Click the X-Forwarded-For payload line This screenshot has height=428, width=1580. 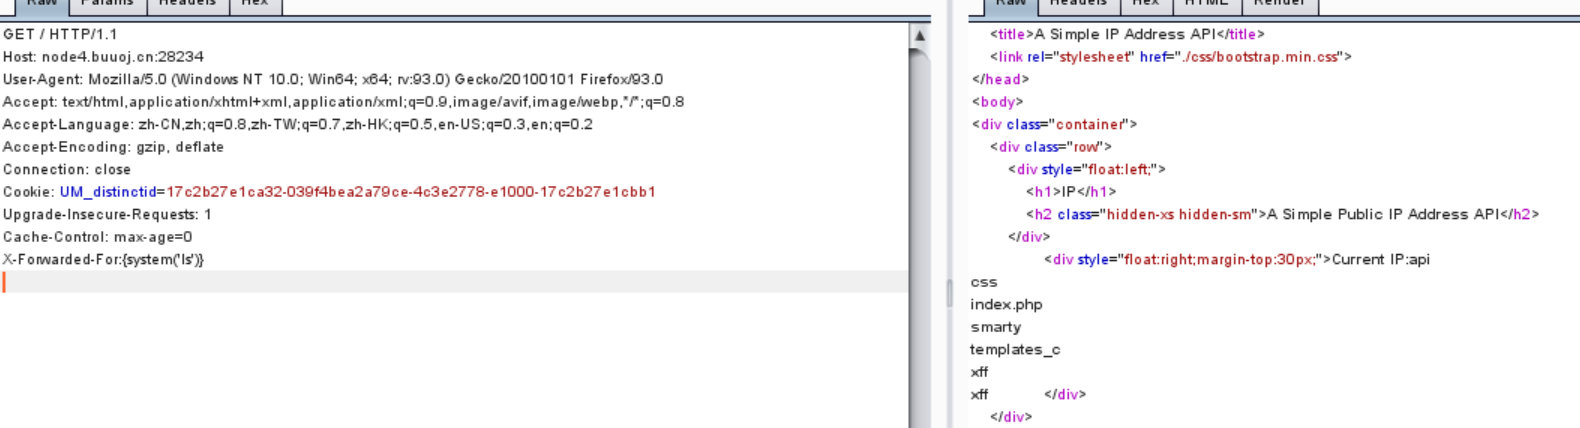[103, 259]
